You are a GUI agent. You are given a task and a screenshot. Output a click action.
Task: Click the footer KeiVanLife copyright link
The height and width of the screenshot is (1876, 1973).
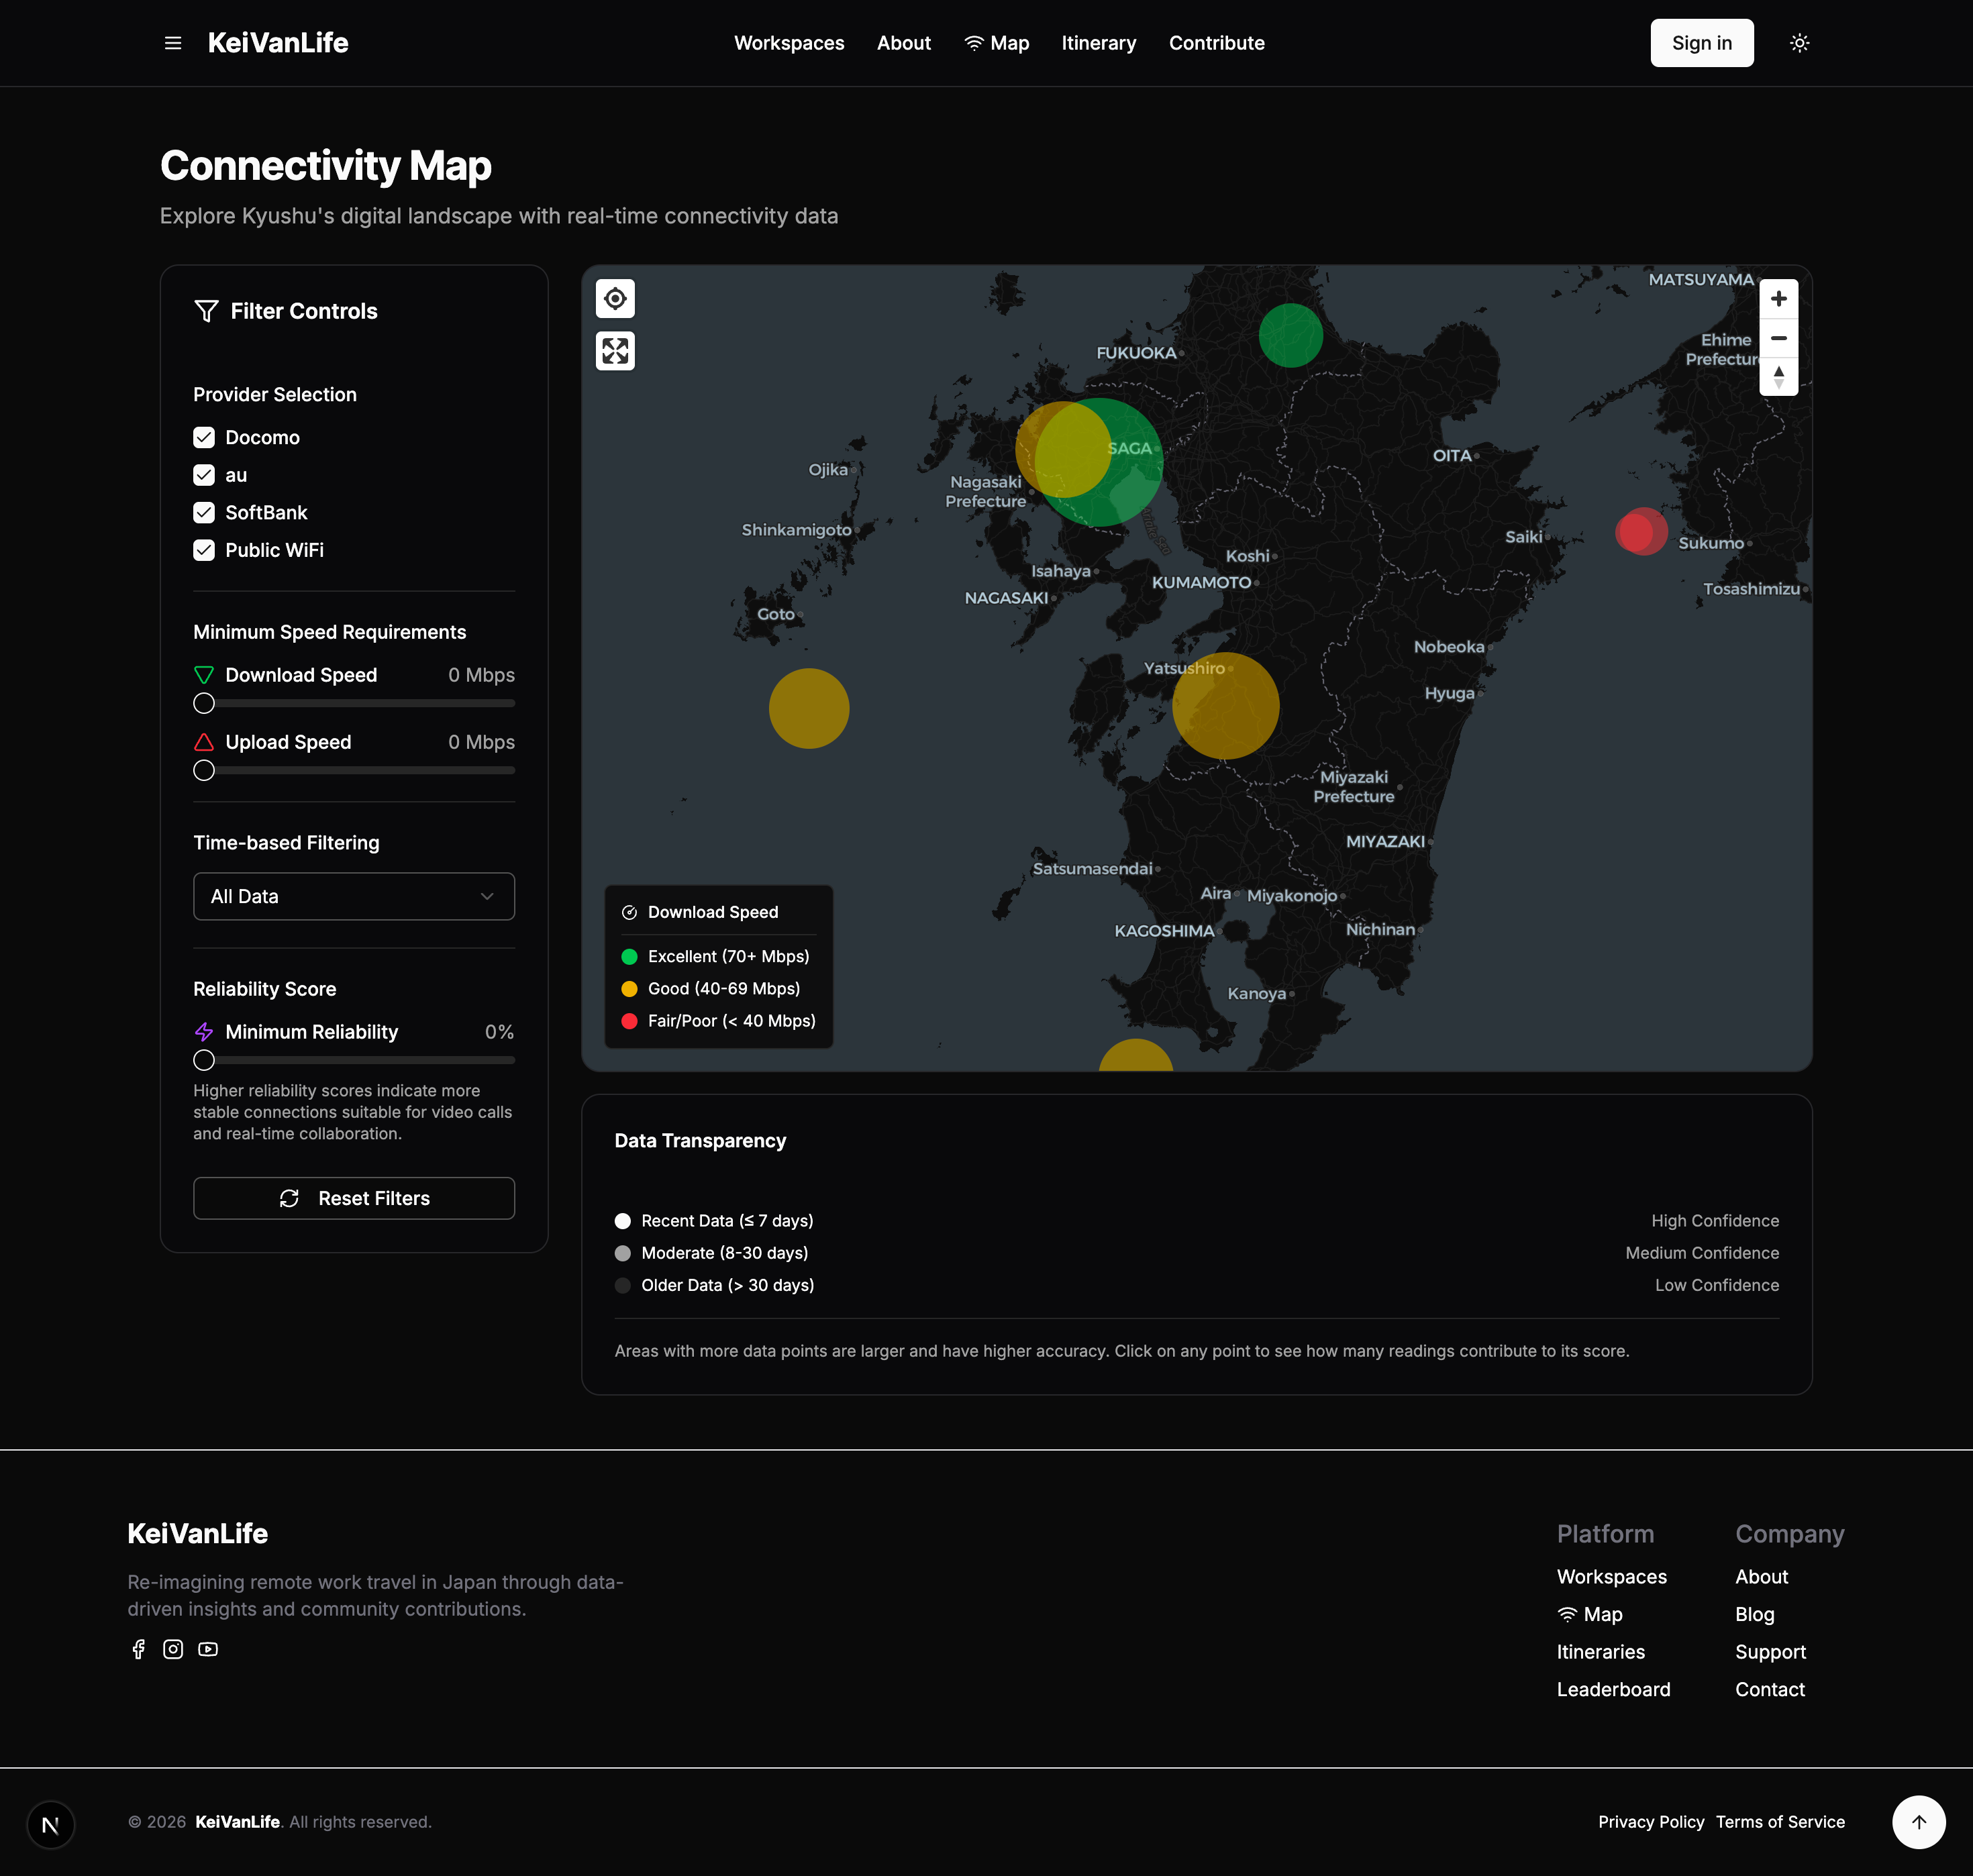point(237,1822)
